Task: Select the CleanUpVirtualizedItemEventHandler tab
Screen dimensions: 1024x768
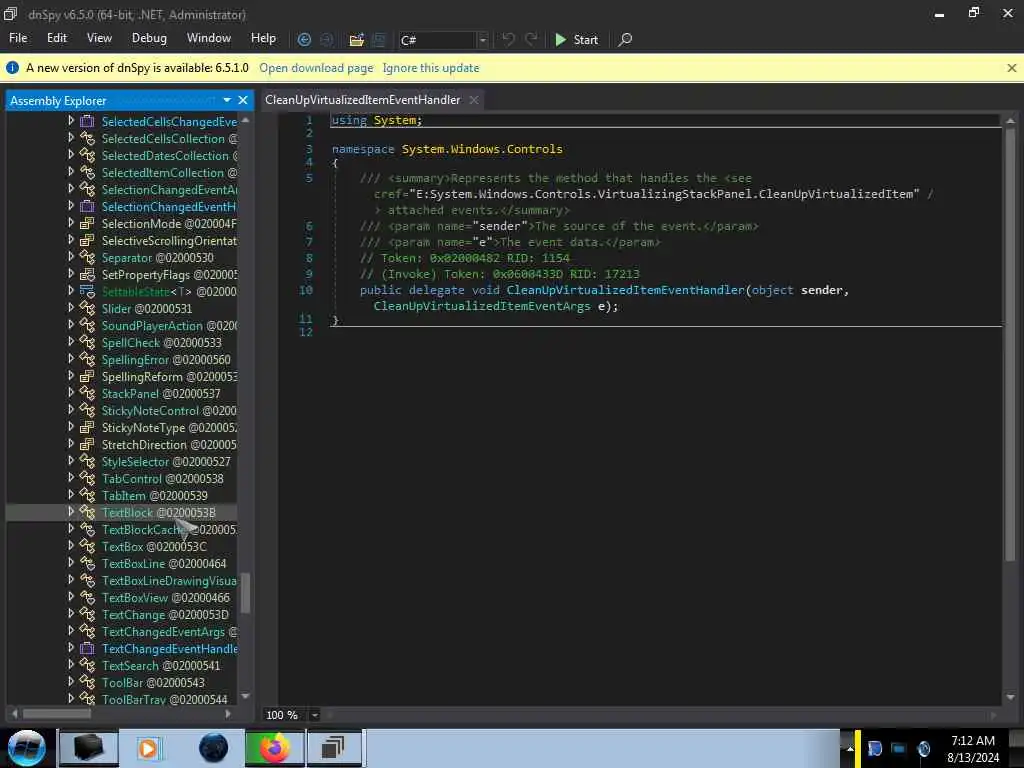Action: tap(362, 100)
